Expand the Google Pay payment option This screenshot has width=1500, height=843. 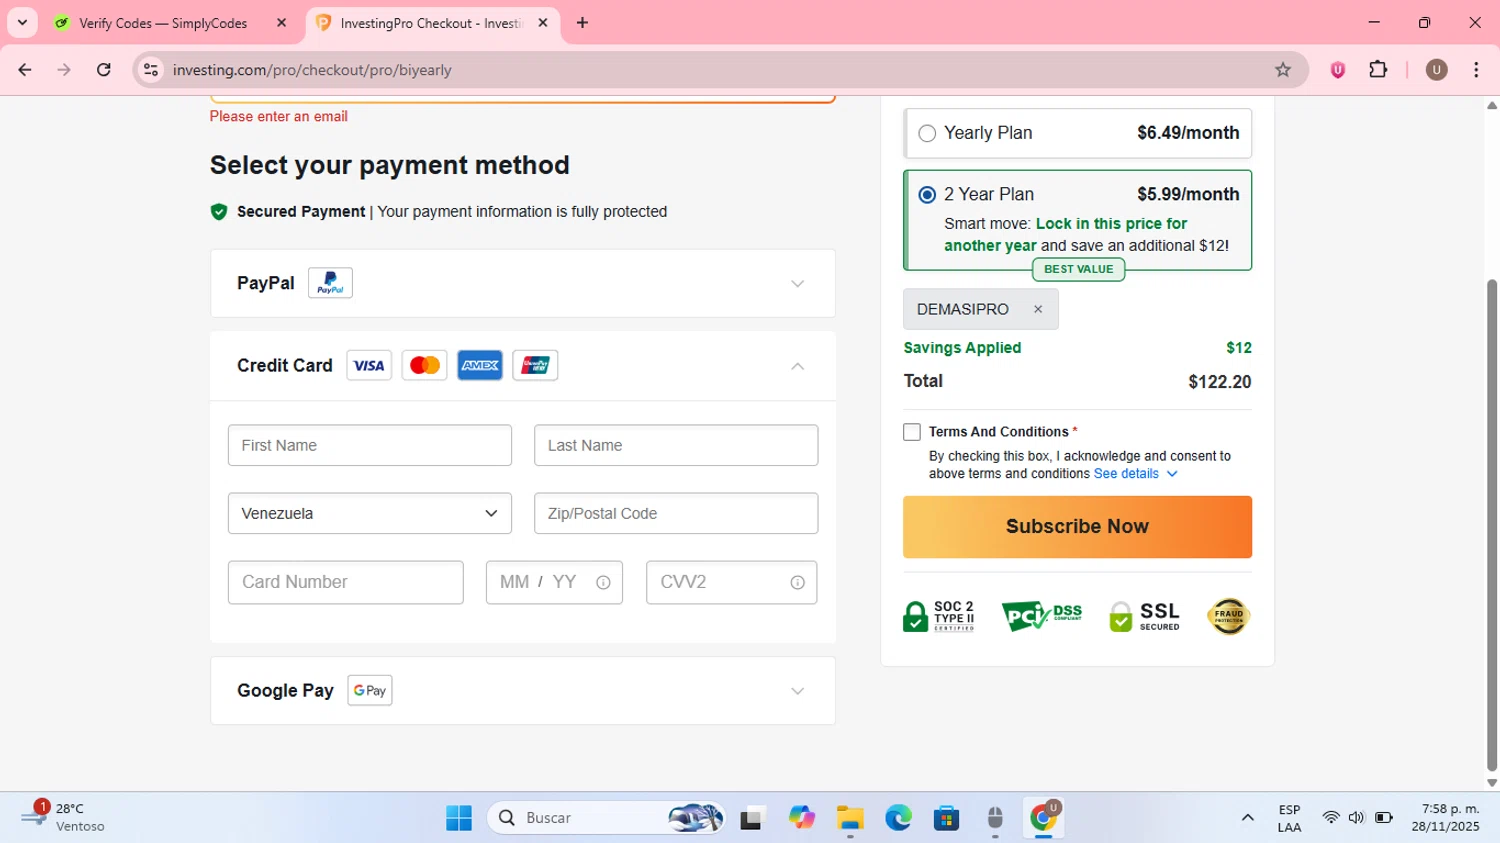(x=797, y=691)
